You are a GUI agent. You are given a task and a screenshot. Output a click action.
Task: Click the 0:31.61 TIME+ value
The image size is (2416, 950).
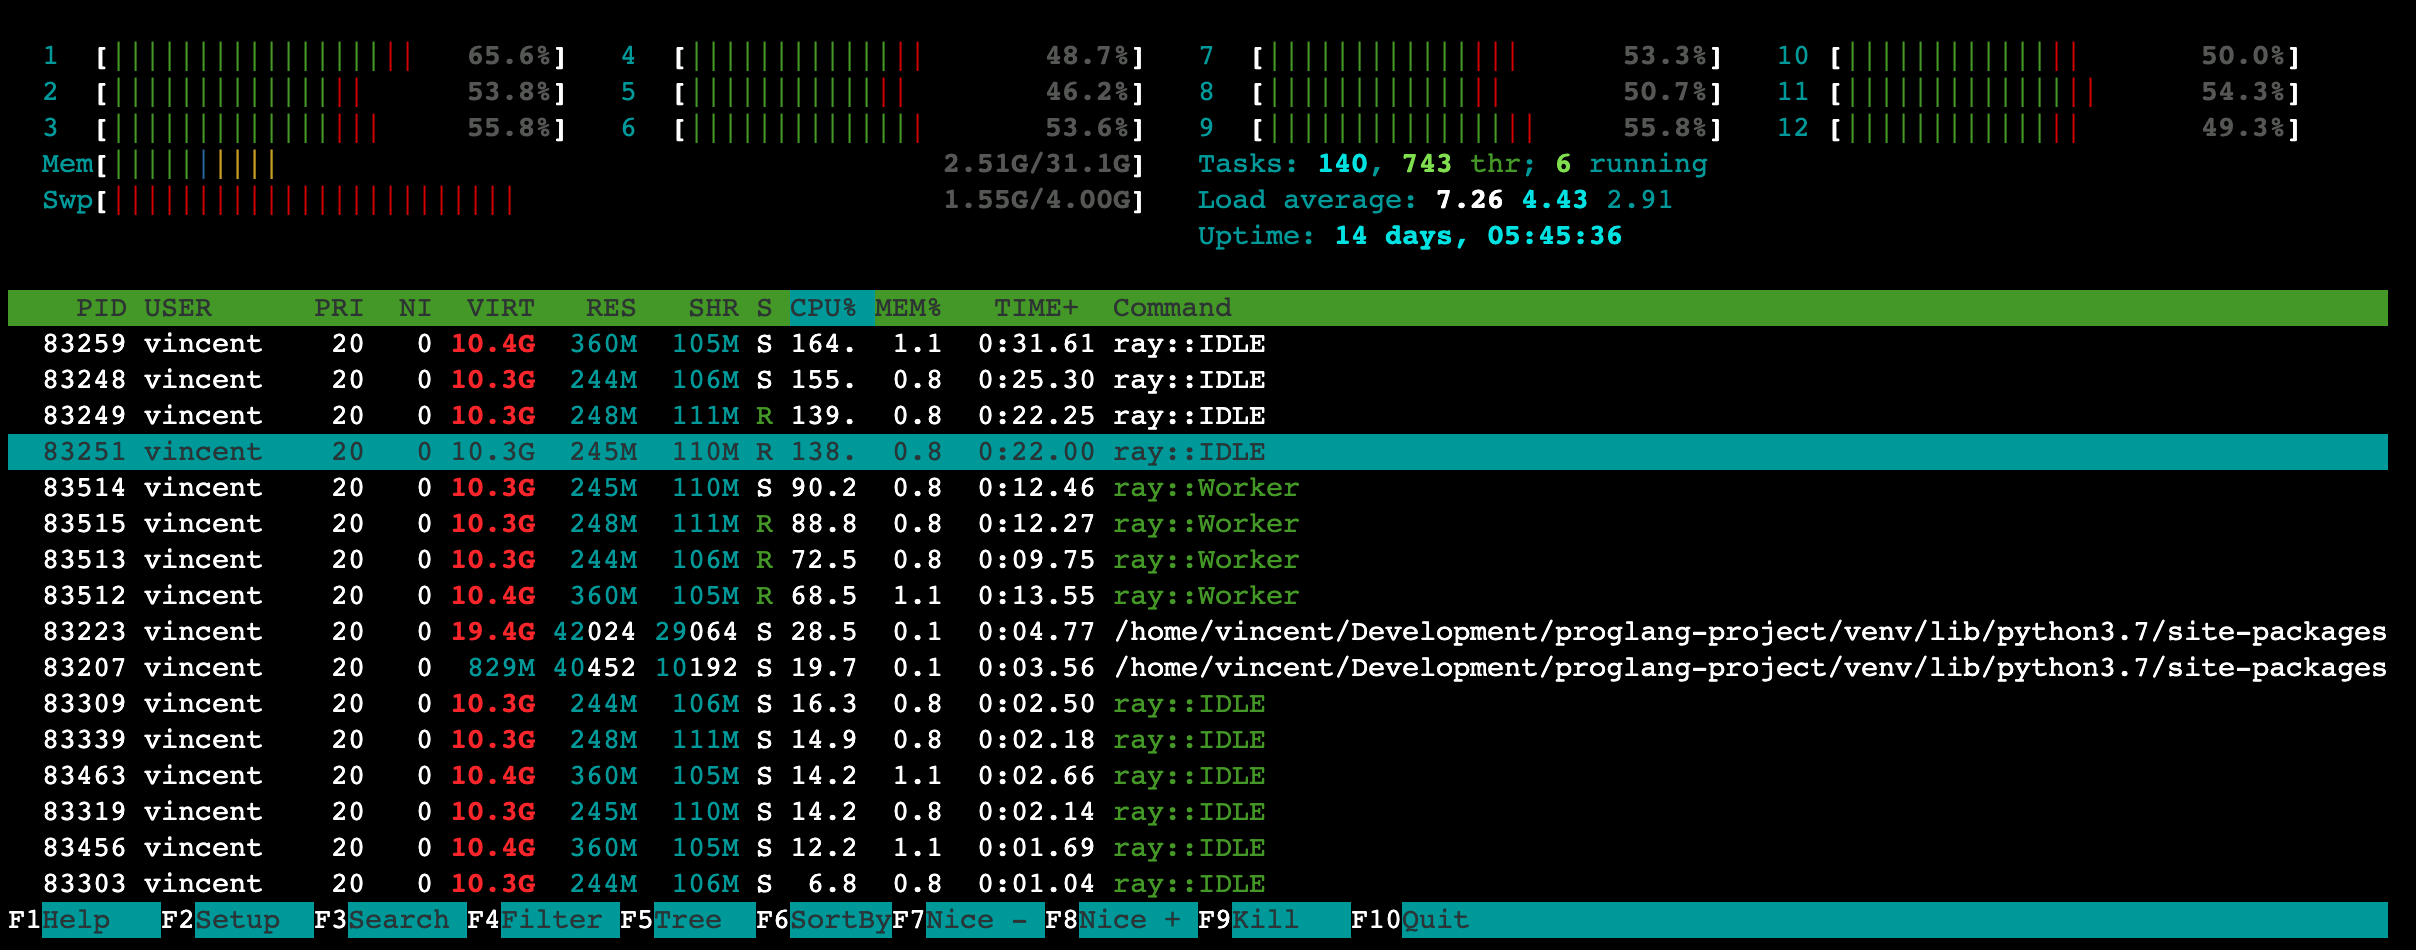point(1036,344)
